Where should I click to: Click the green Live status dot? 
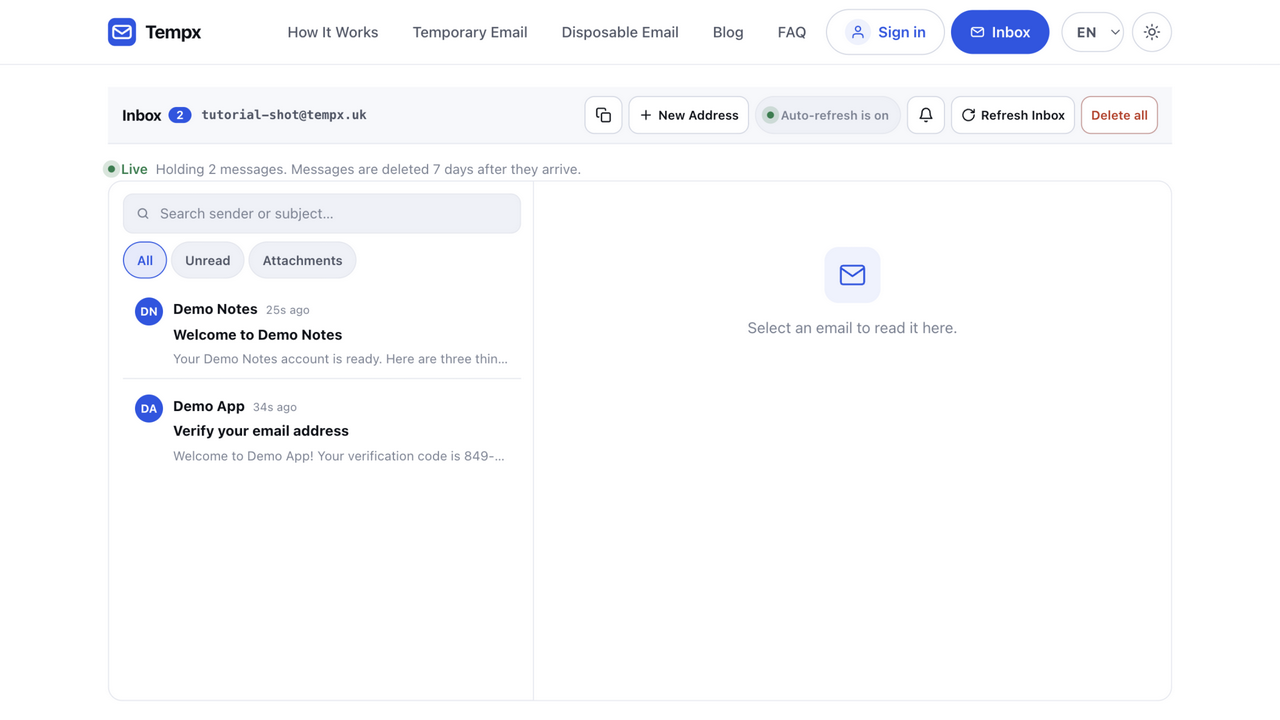pyautogui.click(x=112, y=169)
